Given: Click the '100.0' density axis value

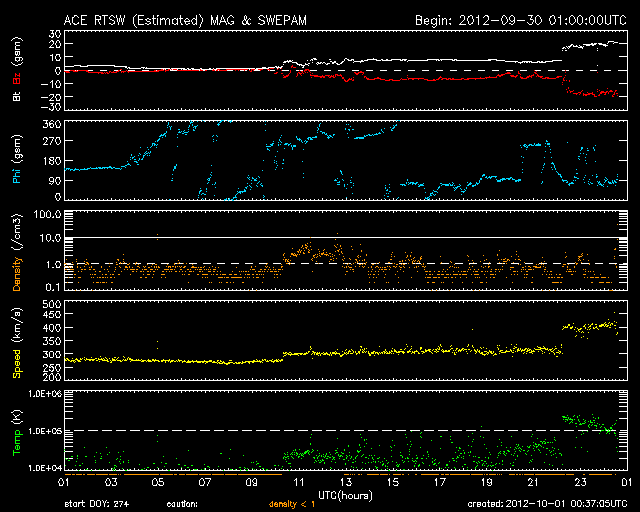Looking at the screenshot, I should [47, 214].
